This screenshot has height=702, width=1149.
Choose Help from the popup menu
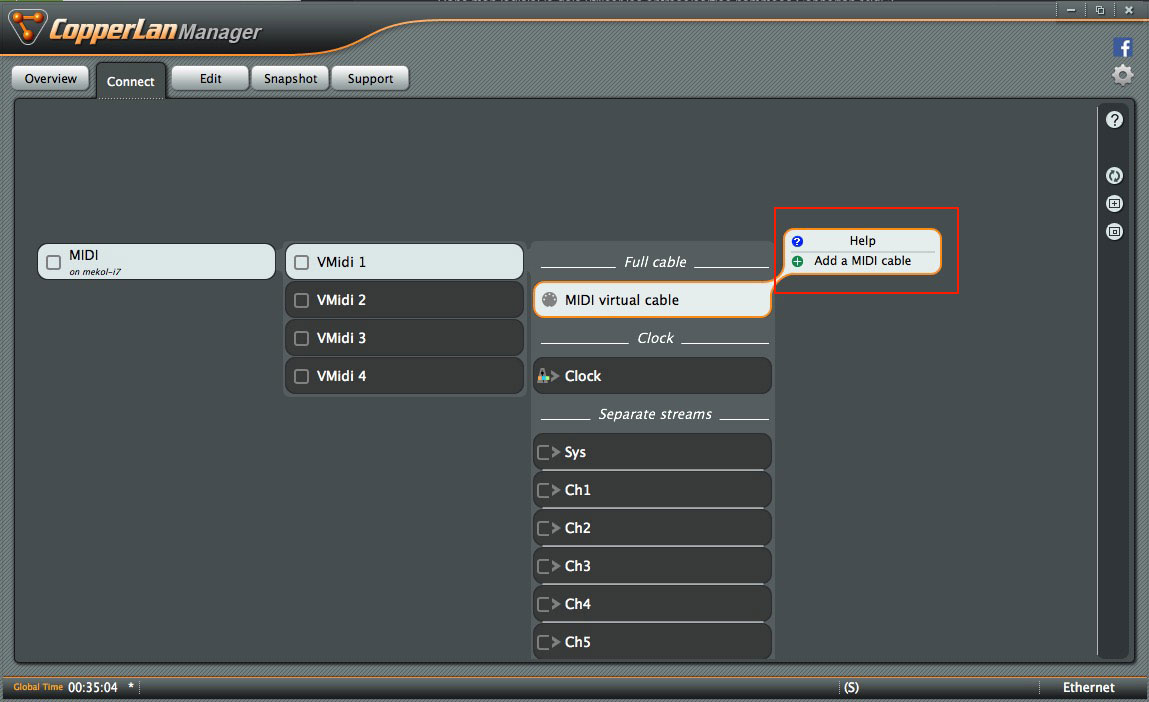point(862,241)
